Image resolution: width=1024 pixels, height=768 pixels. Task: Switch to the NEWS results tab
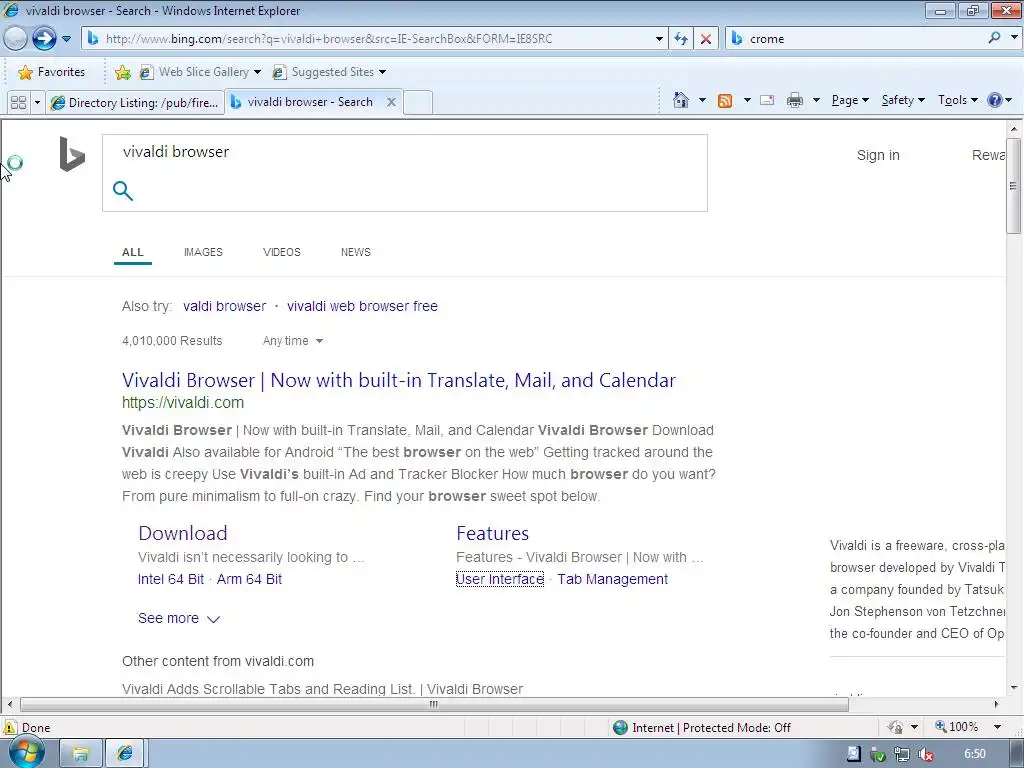[x=355, y=252]
